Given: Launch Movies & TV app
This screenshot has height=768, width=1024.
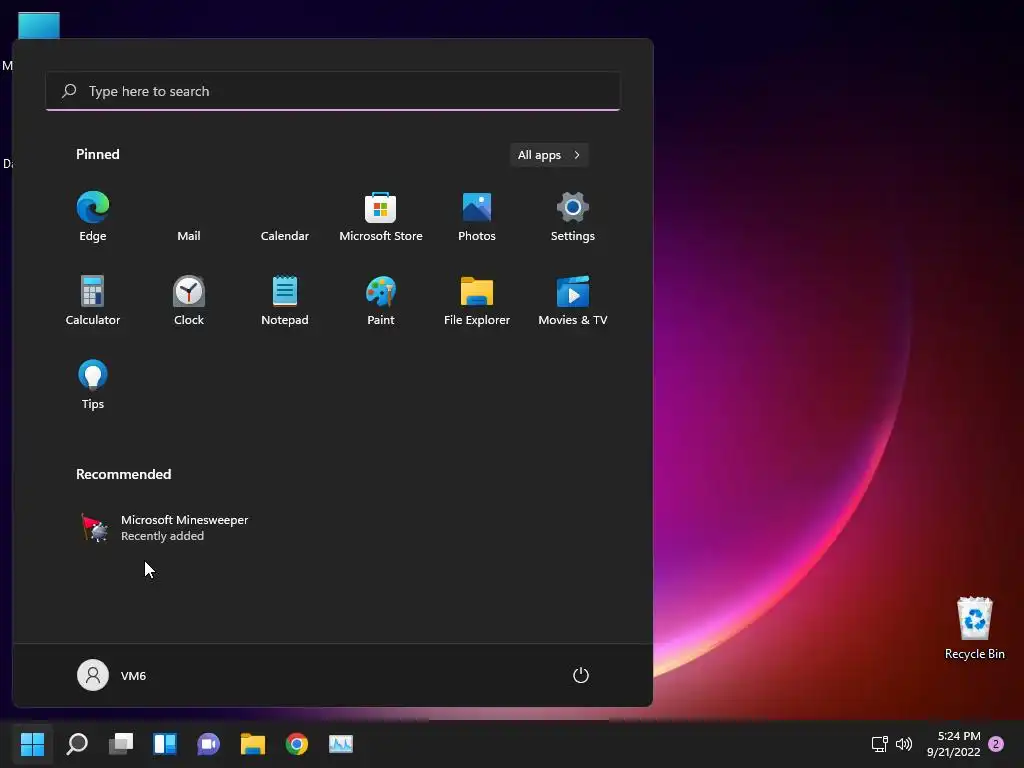Looking at the screenshot, I should pos(573,300).
